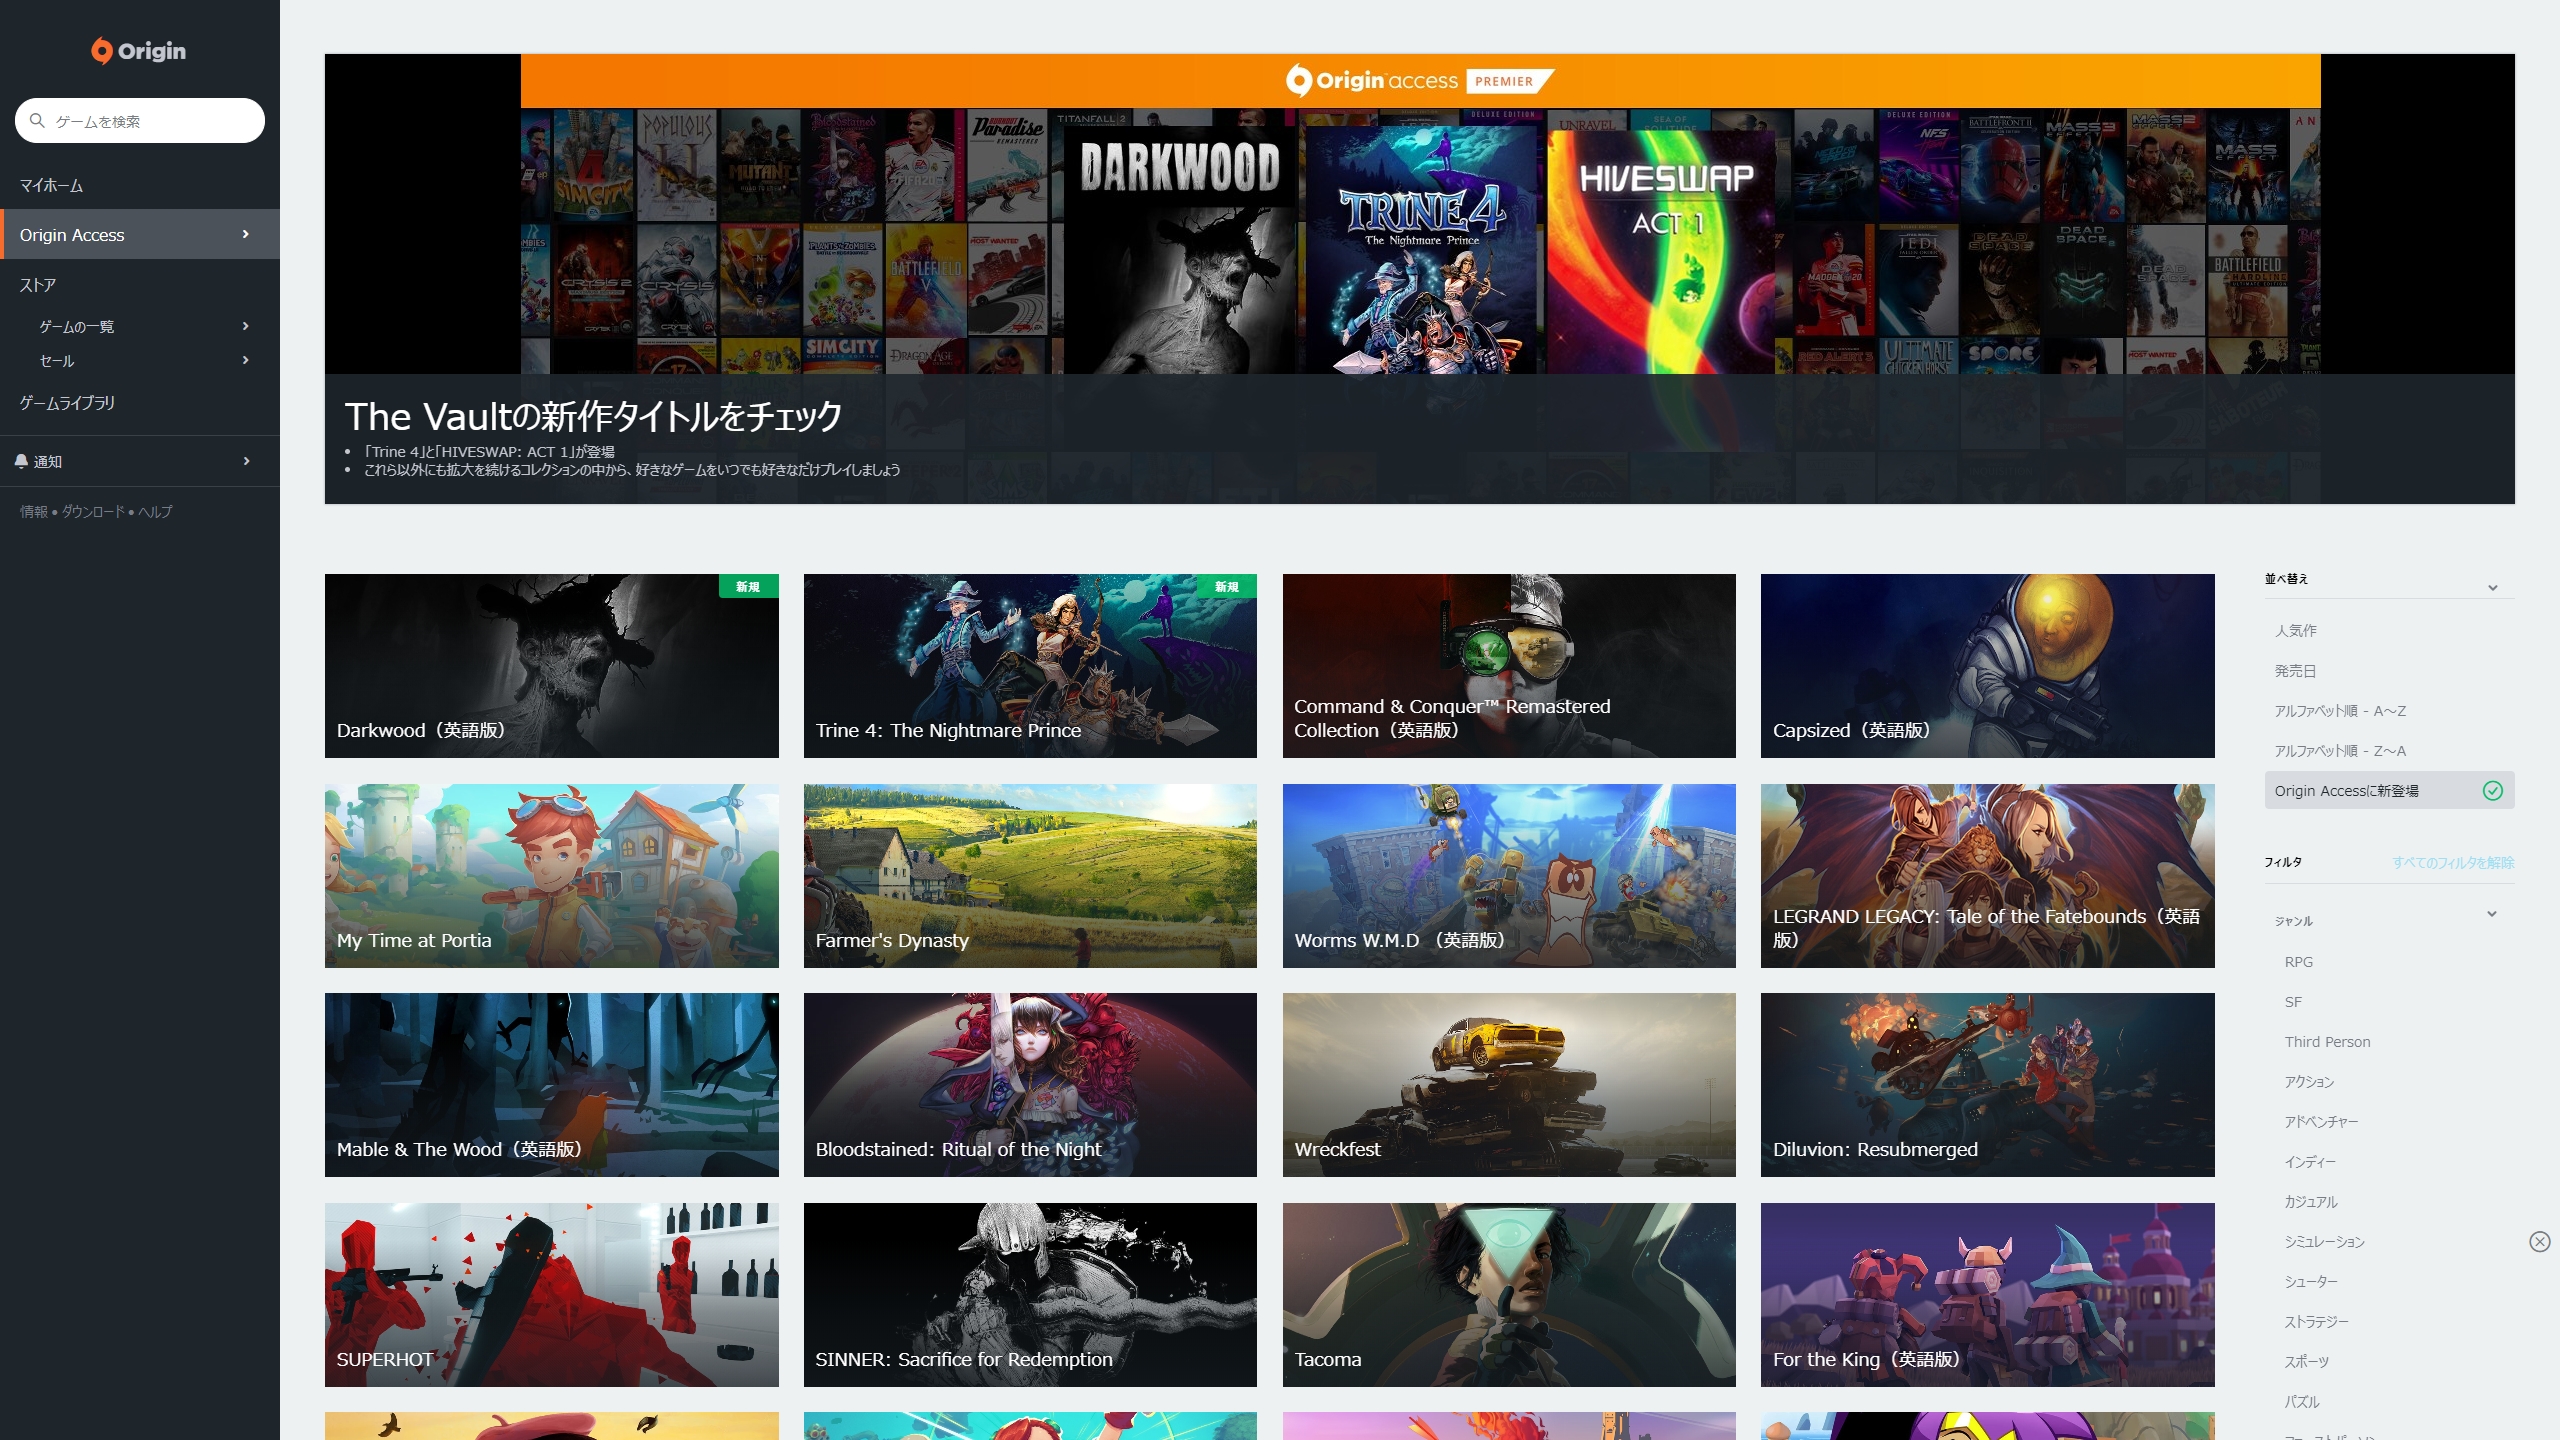Click the search magnifier icon
Screen dimensions: 2560x1440
tap(37, 121)
